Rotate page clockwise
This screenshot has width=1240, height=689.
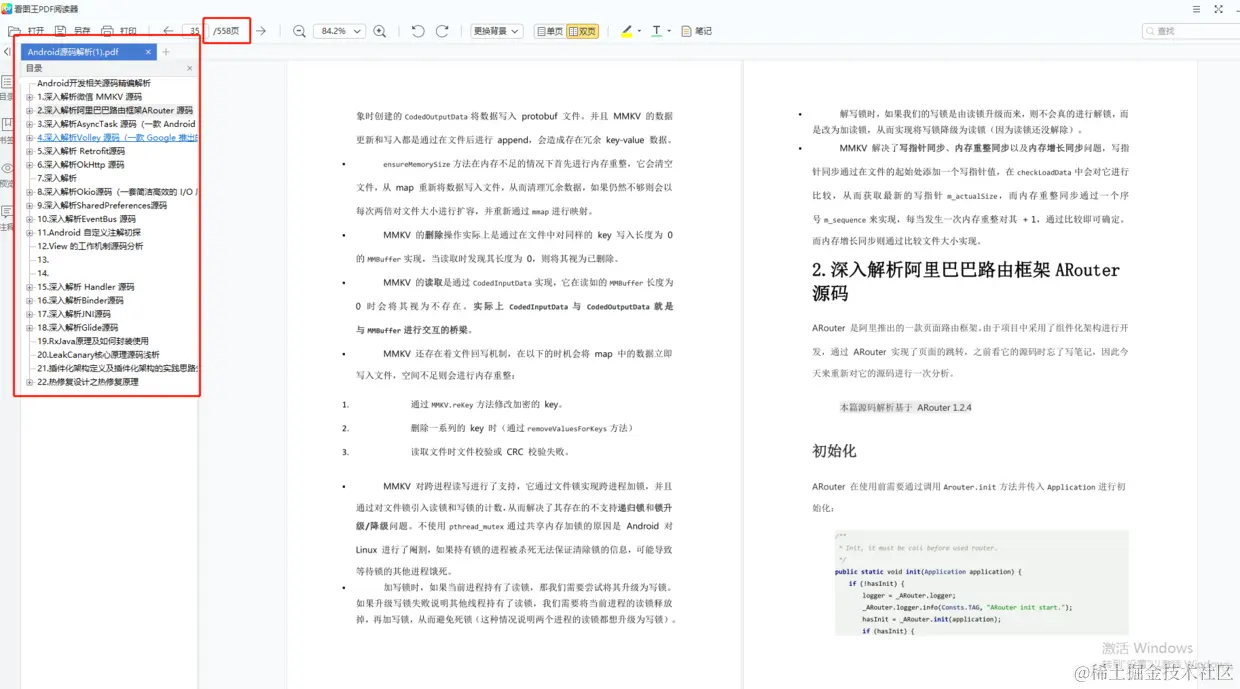click(x=442, y=31)
